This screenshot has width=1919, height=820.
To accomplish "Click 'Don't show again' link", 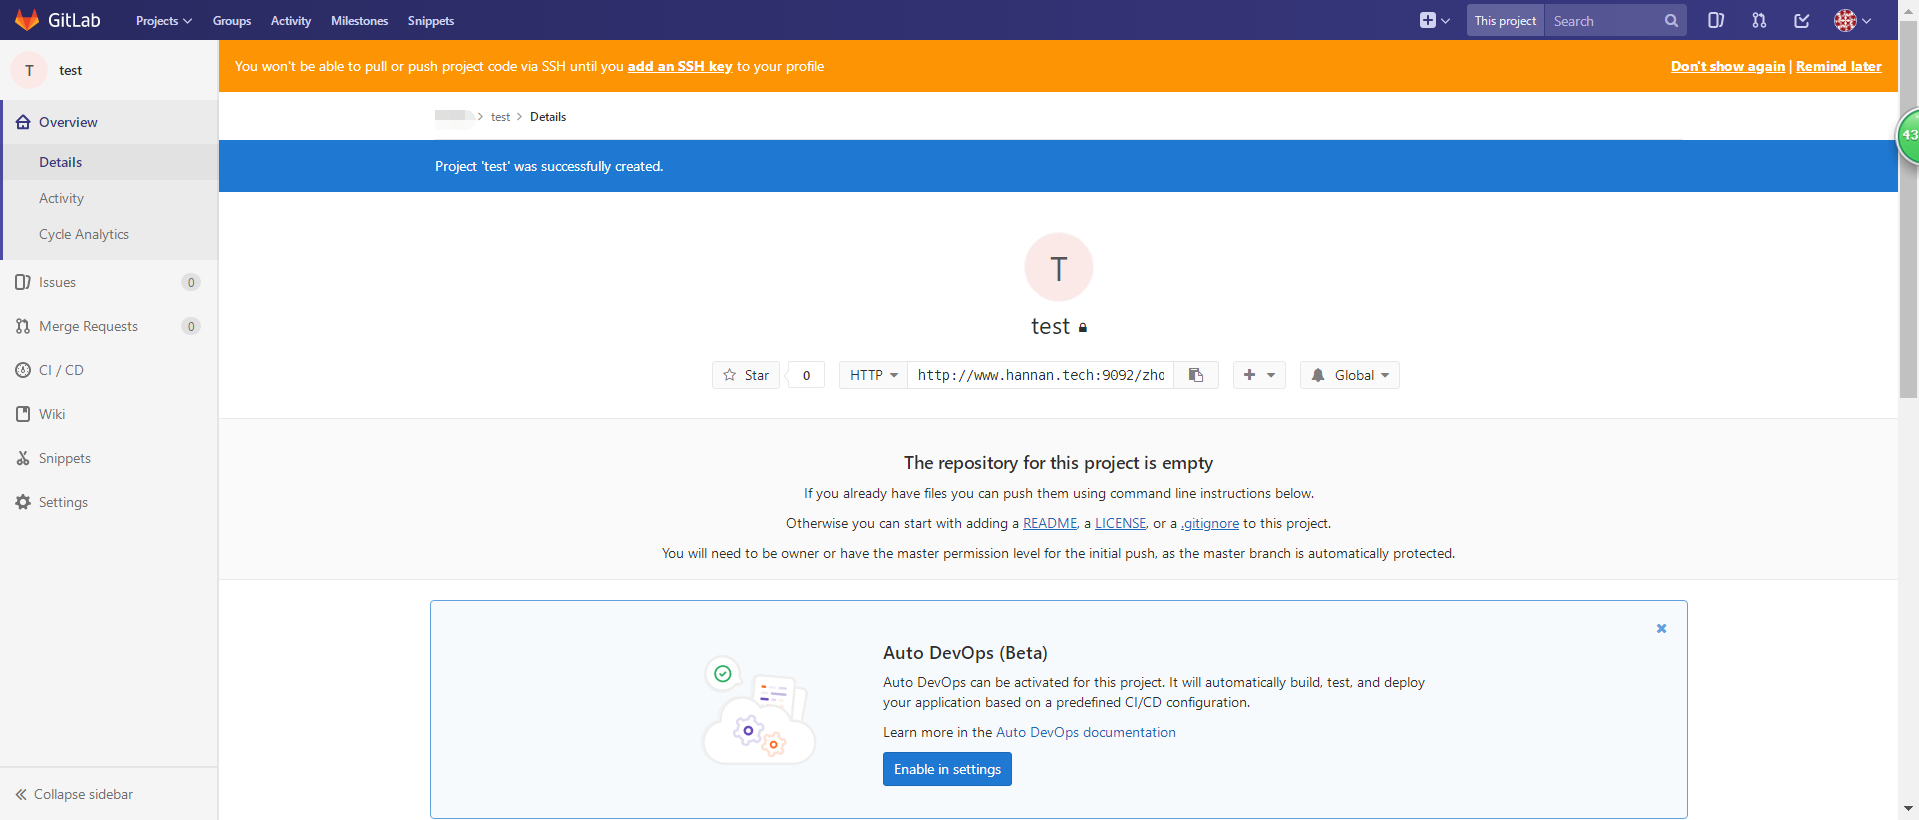I will [x=1728, y=67].
